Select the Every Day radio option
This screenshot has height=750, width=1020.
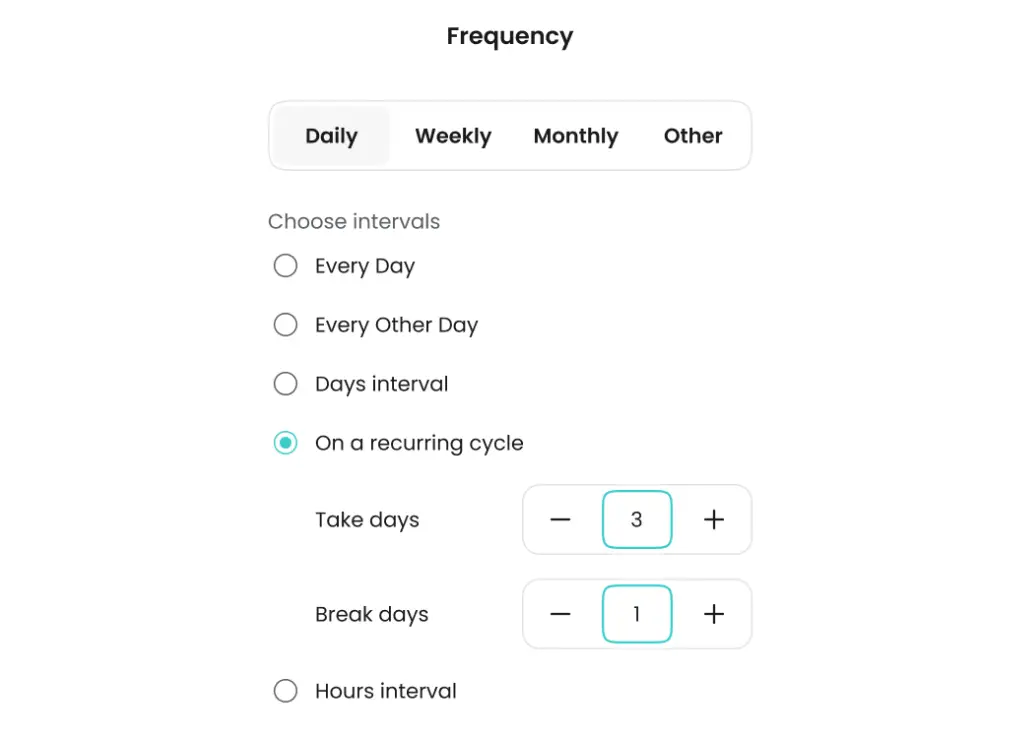pyautogui.click(x=286, y=266)
